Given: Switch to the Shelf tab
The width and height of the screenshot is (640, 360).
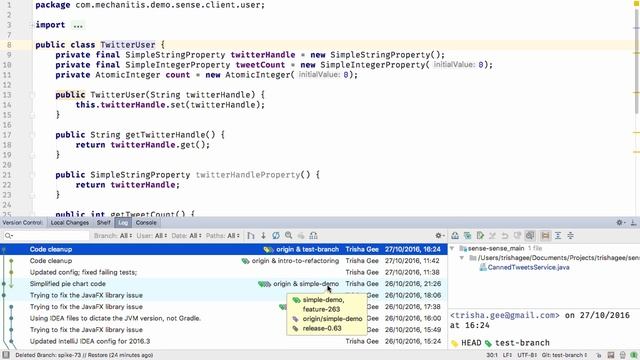Looking at the screenshot, I should coord(104,222).
